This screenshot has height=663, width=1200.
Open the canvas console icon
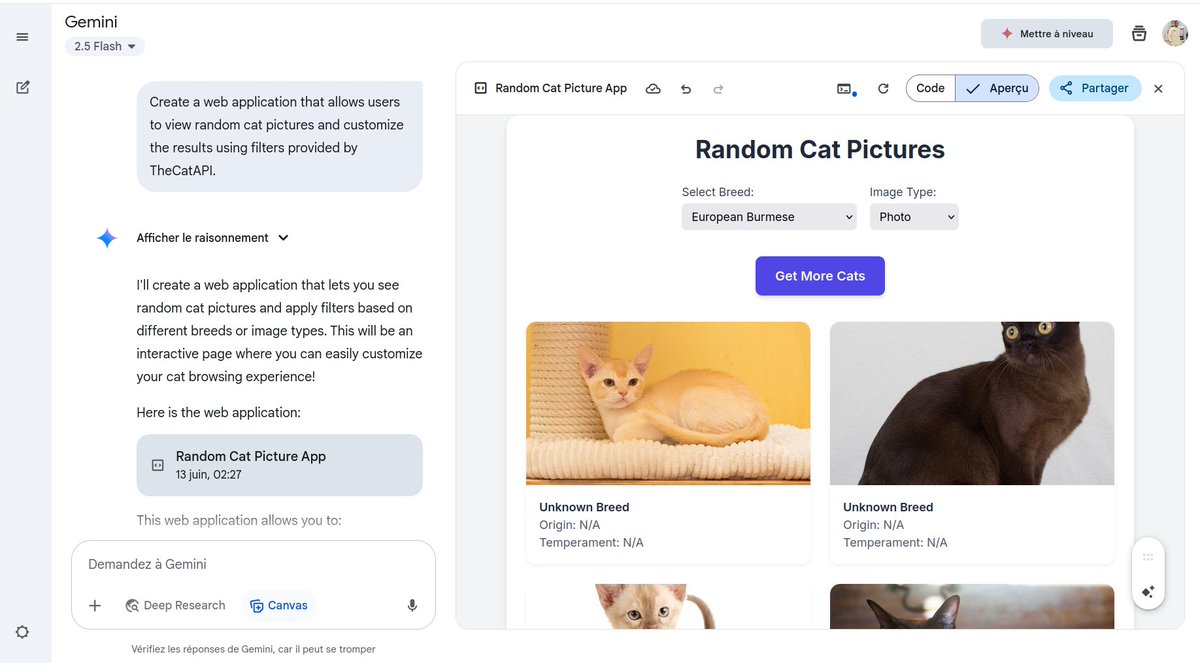point(846,89)
